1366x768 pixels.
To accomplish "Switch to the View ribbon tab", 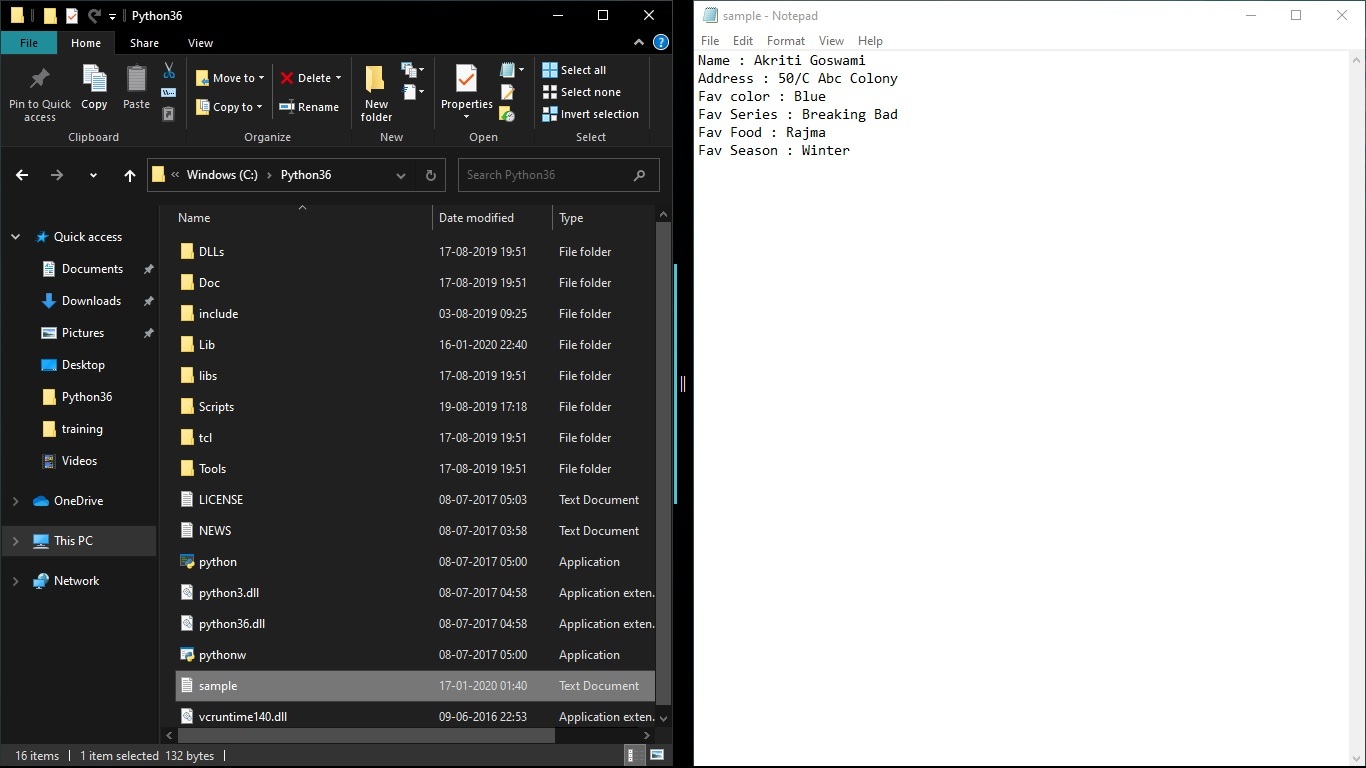I will pyautogui.click(x=200, y=43).
